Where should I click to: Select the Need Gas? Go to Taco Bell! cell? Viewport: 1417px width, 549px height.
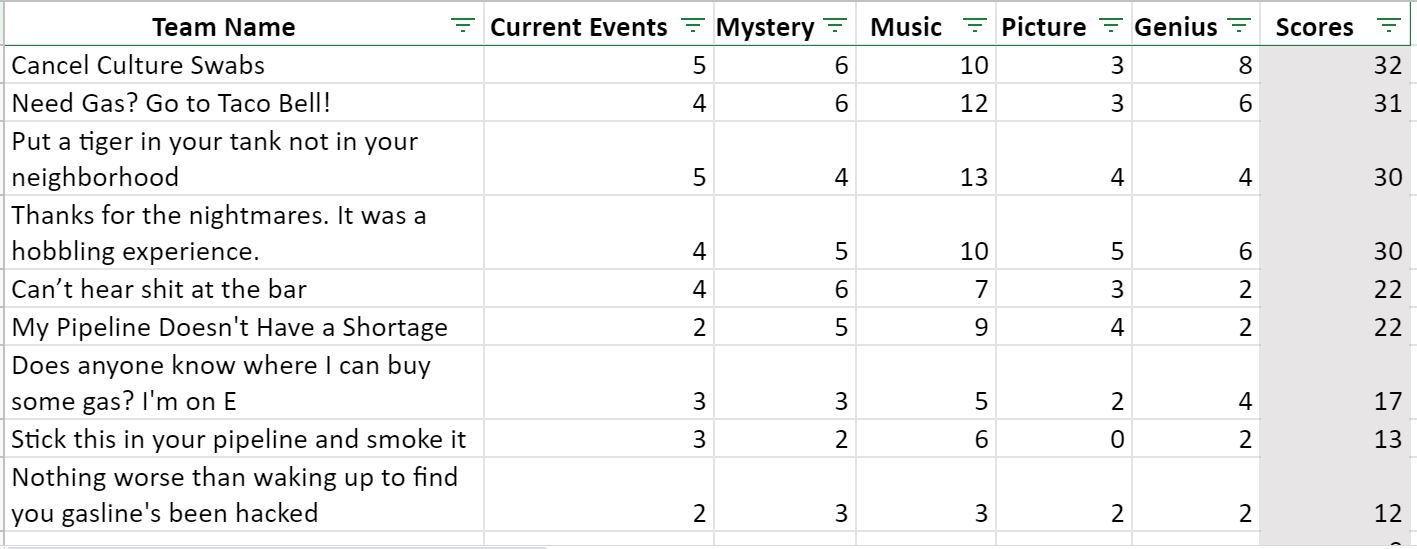click(x=244, y=103)
